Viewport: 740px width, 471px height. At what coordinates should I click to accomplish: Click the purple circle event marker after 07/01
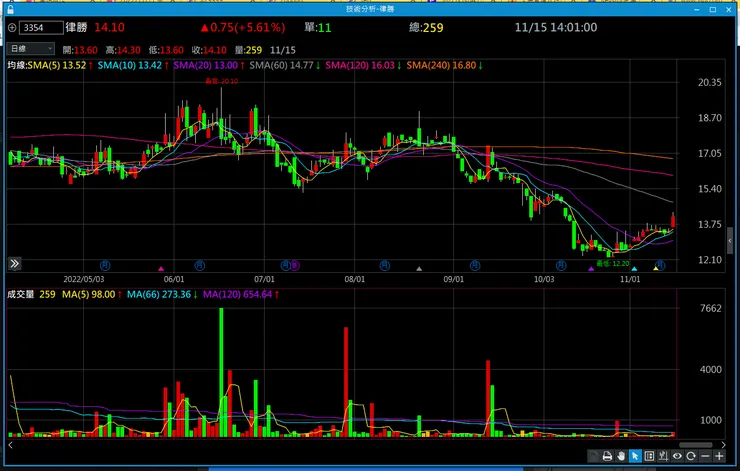coord(294,266)
